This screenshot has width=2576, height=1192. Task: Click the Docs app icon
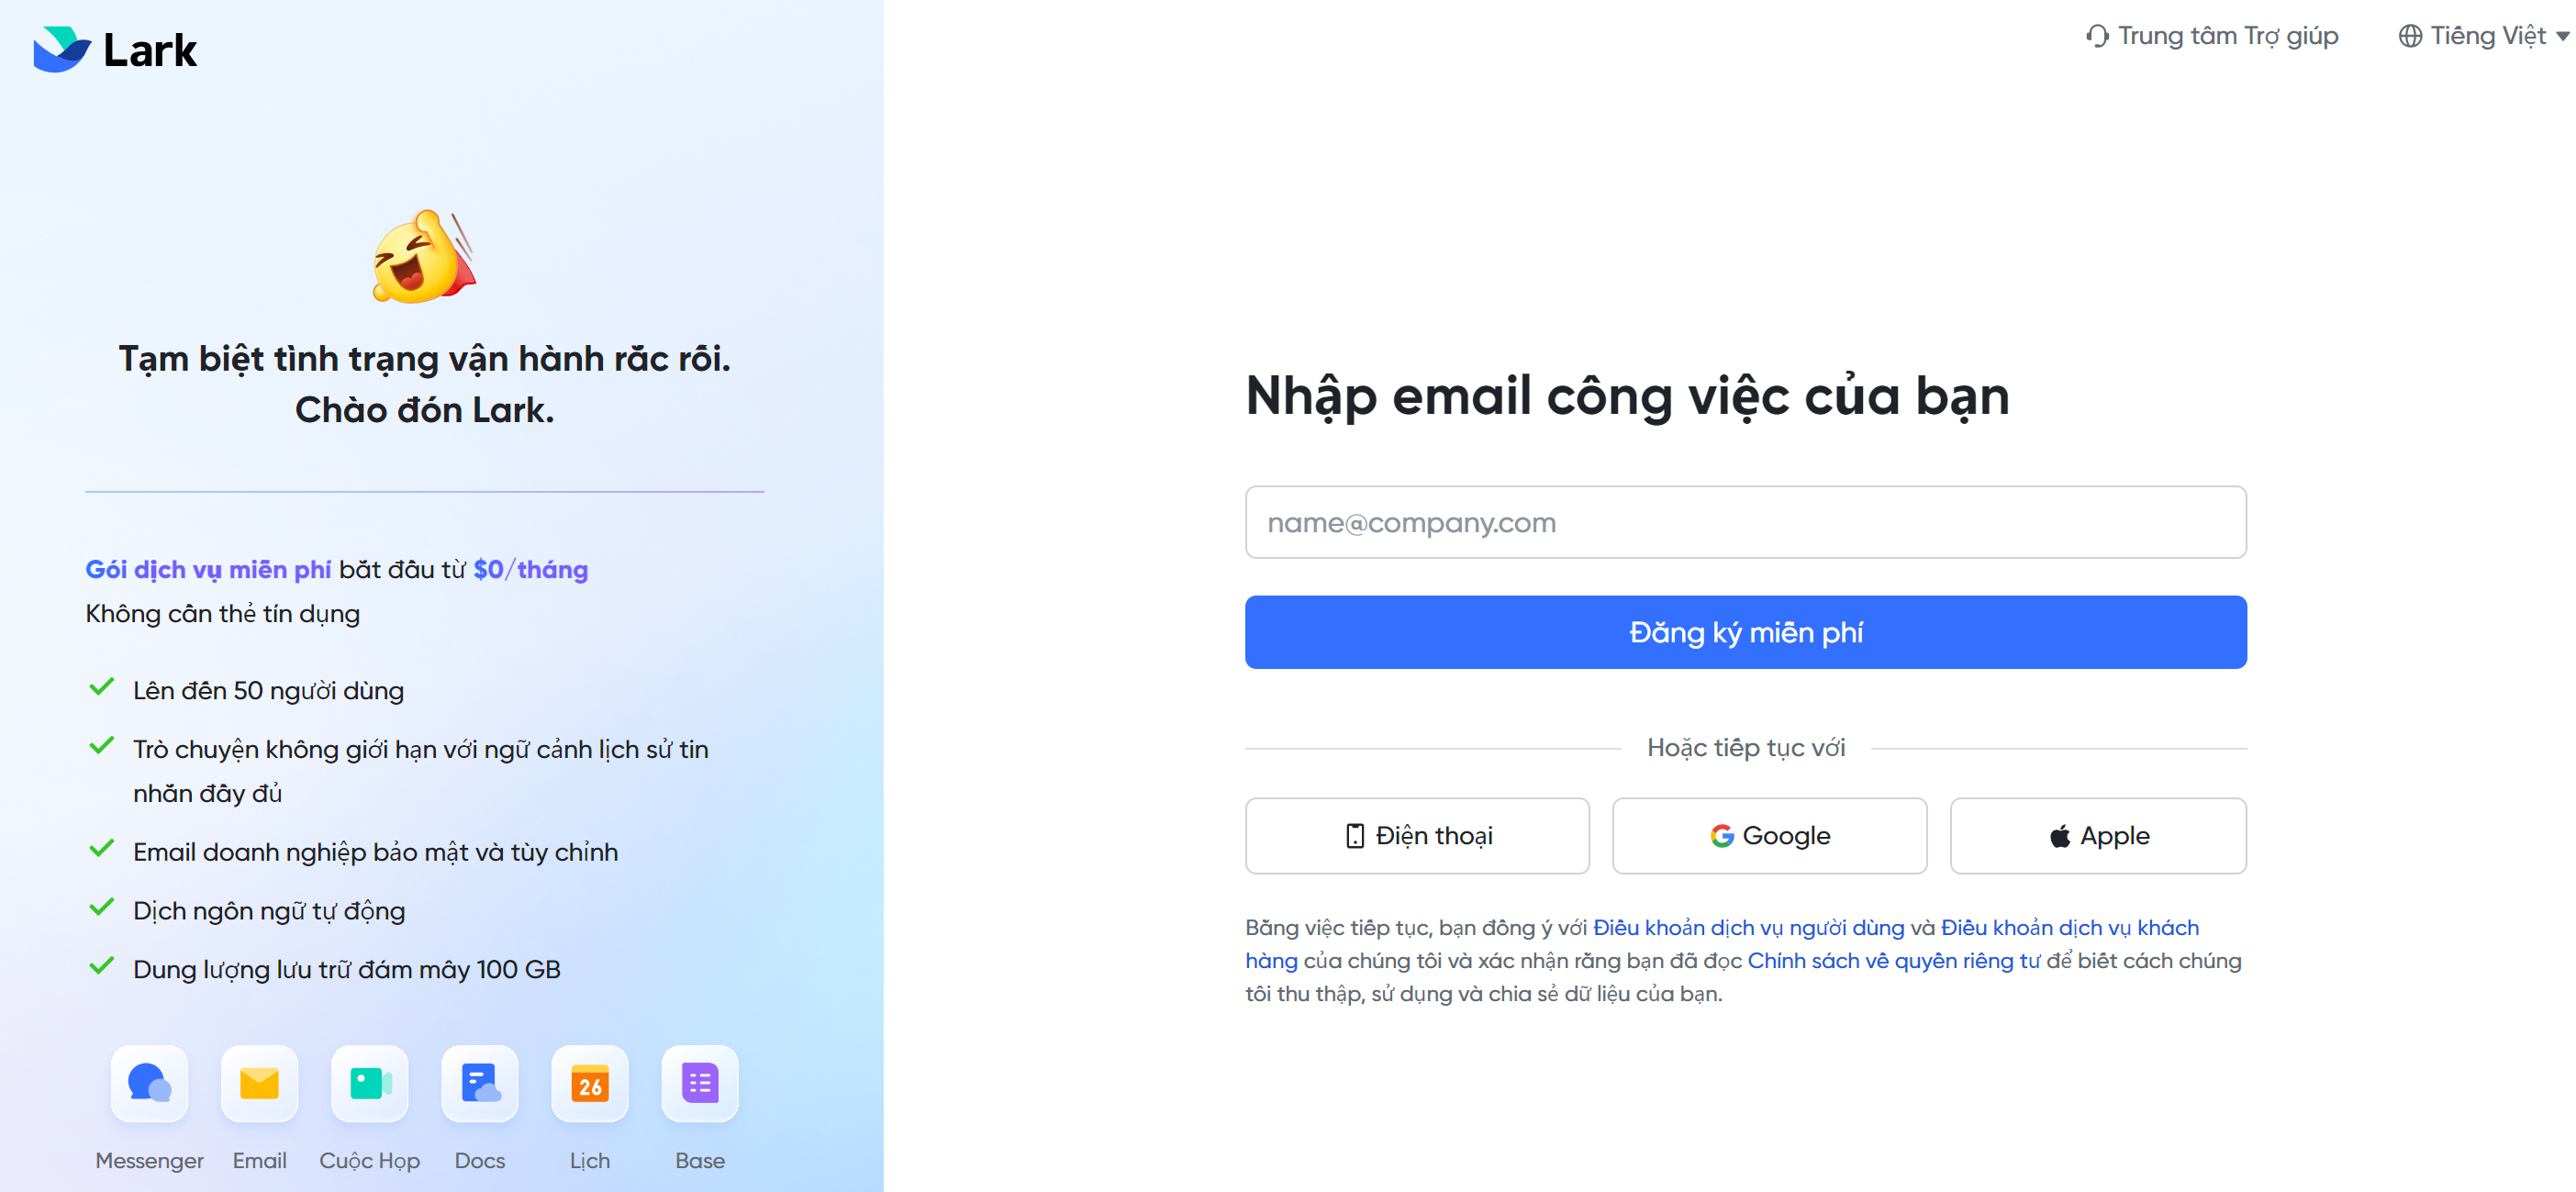480,1083
